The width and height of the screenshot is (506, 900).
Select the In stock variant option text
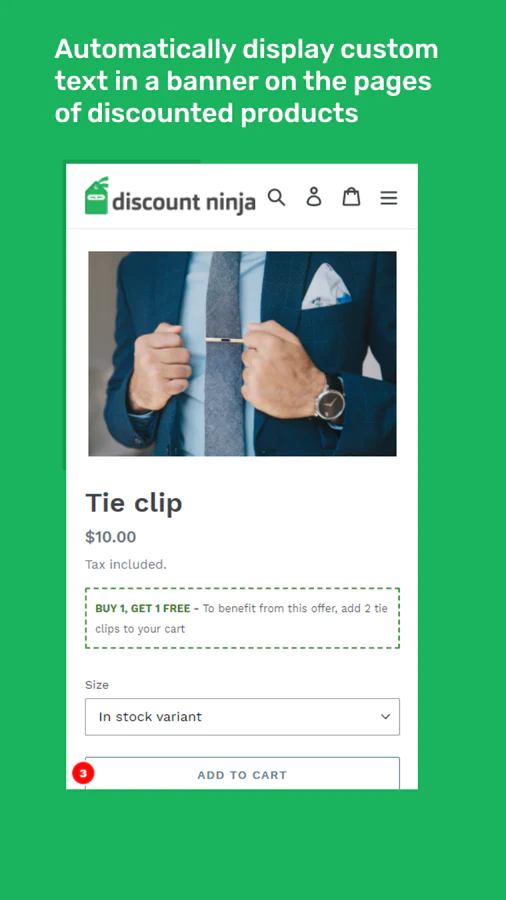click(x=150, y=716)
